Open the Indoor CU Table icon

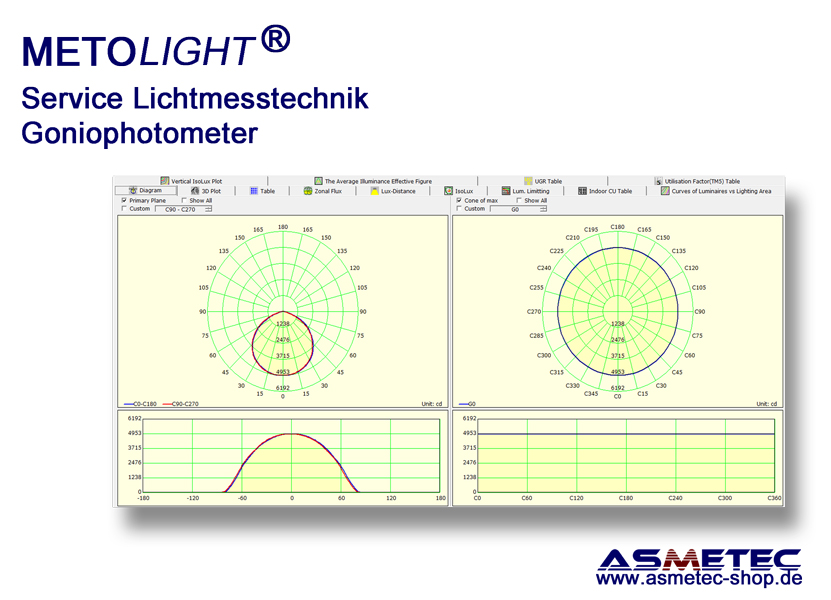pos(582,191)
